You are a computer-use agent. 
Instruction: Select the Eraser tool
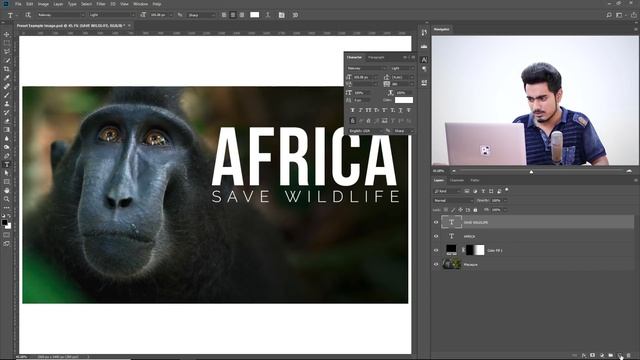click(7, 121)
